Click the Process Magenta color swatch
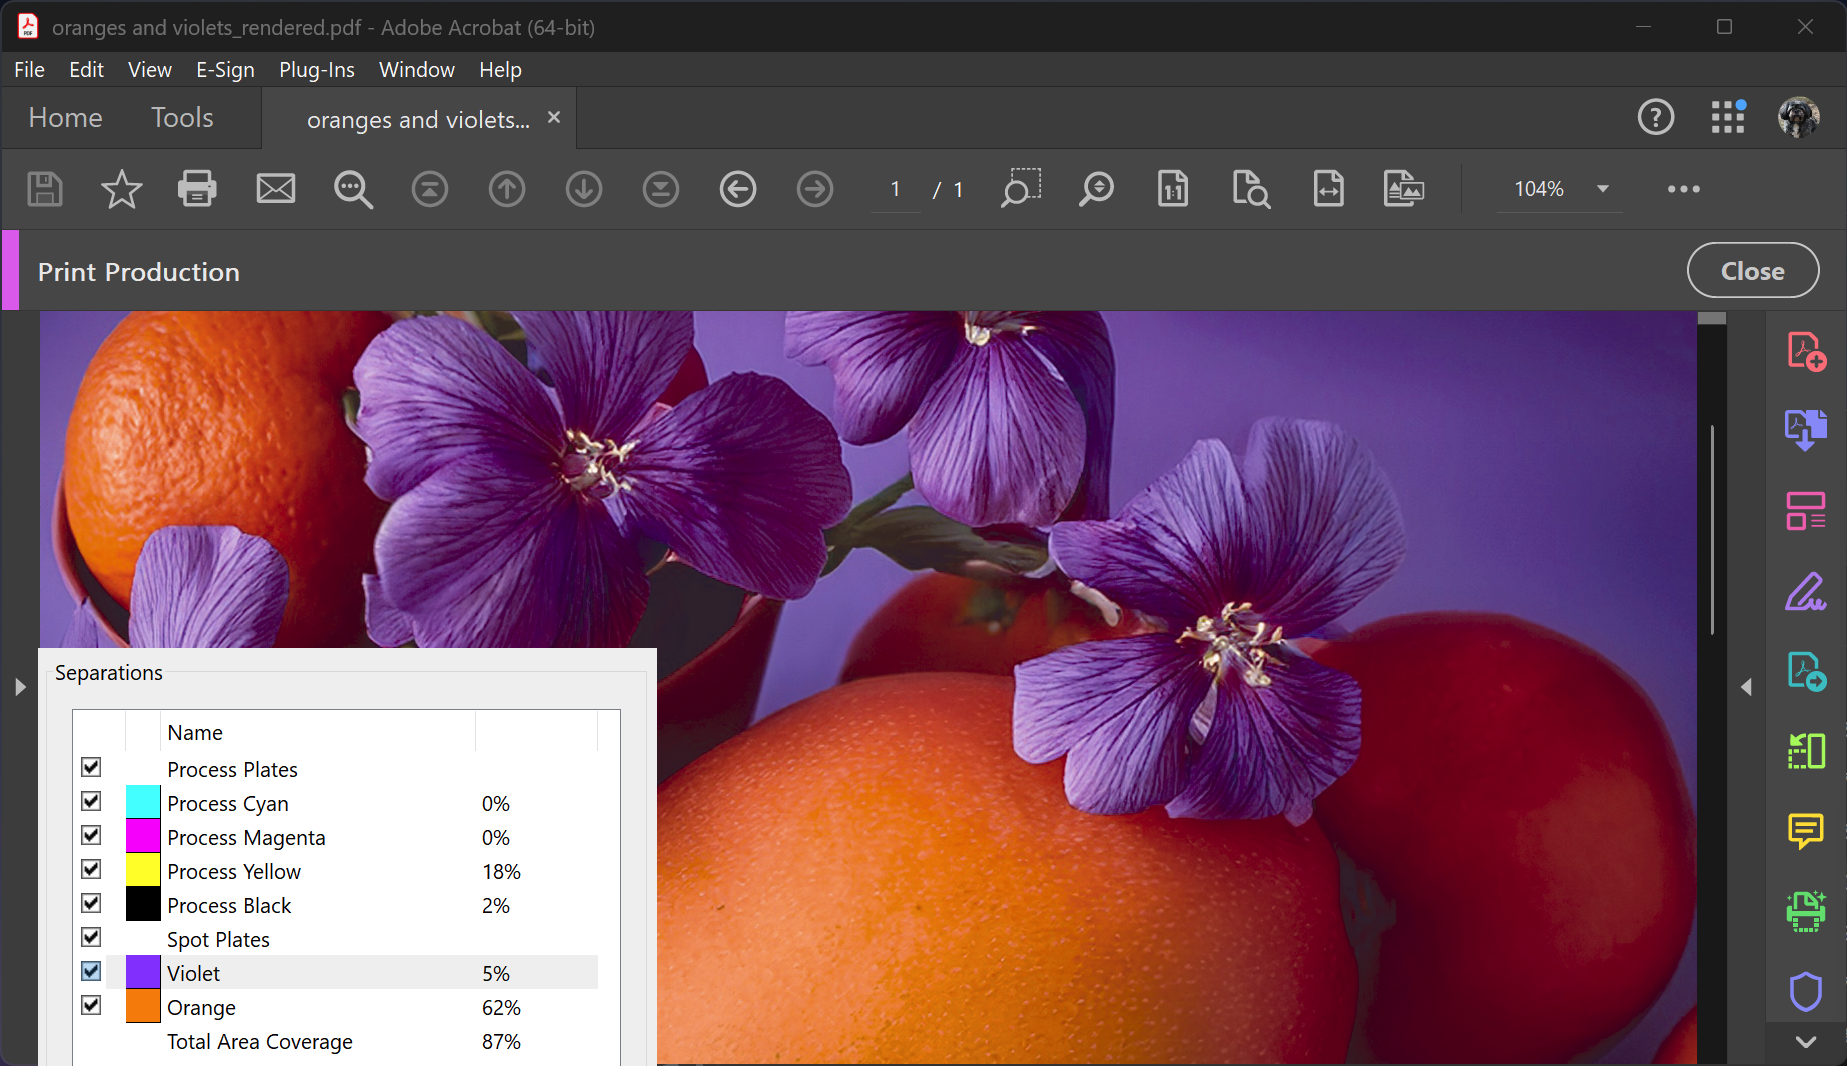This screenshot has width=1847, height=1066. [x=143, y=837]
